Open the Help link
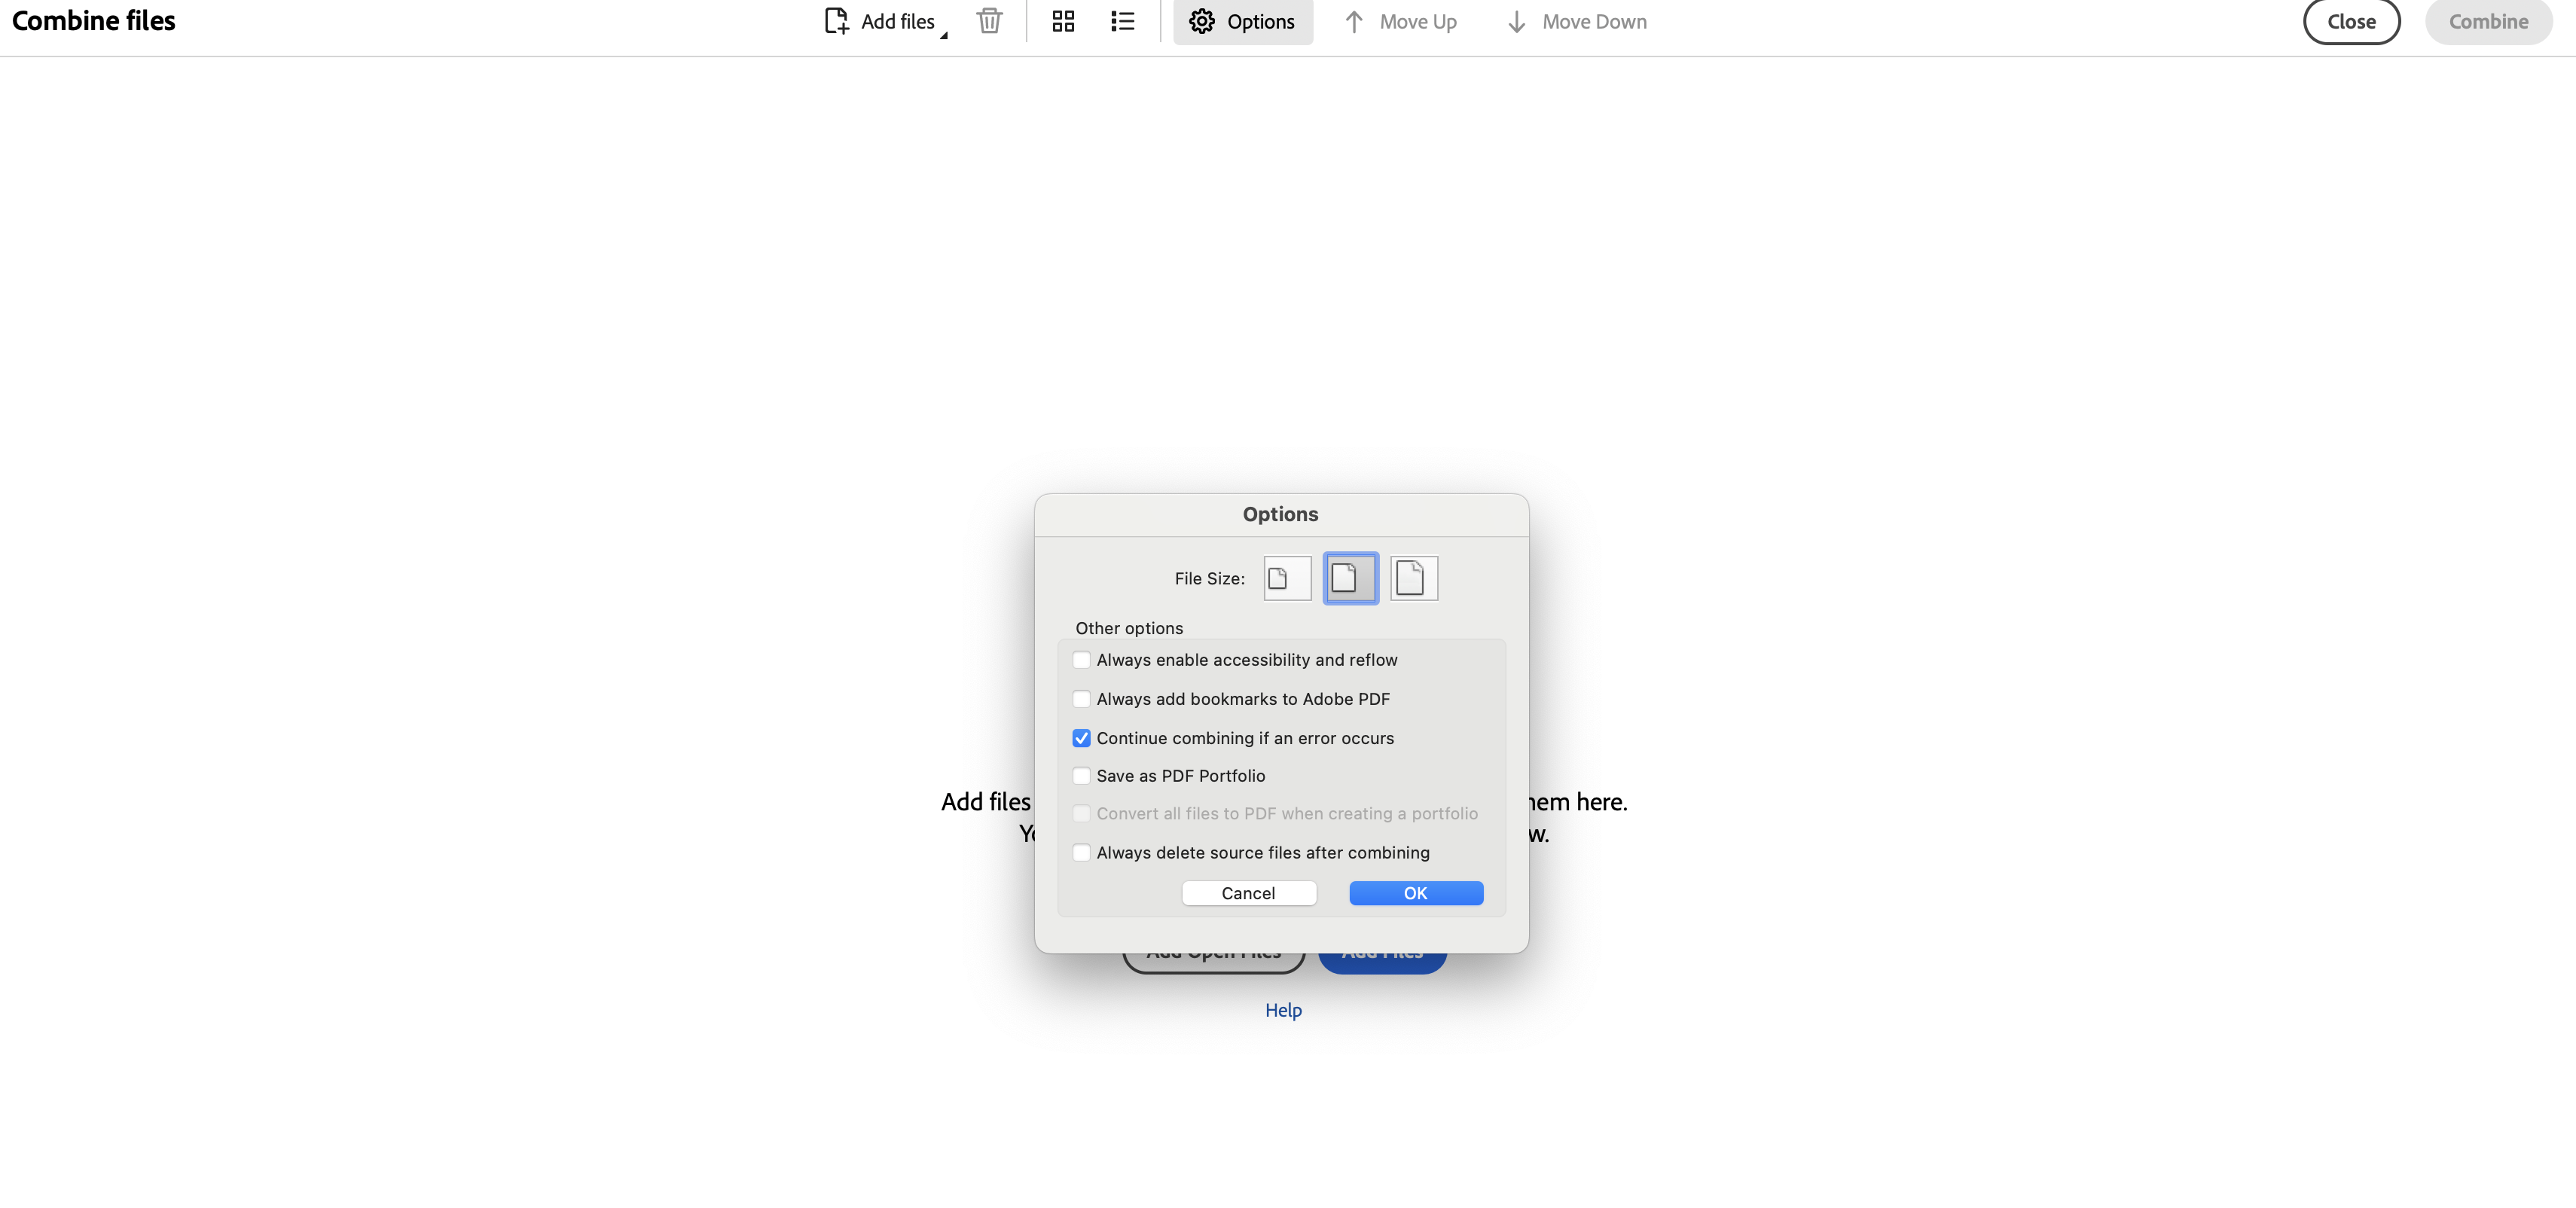 (x=1283, y=1009)
